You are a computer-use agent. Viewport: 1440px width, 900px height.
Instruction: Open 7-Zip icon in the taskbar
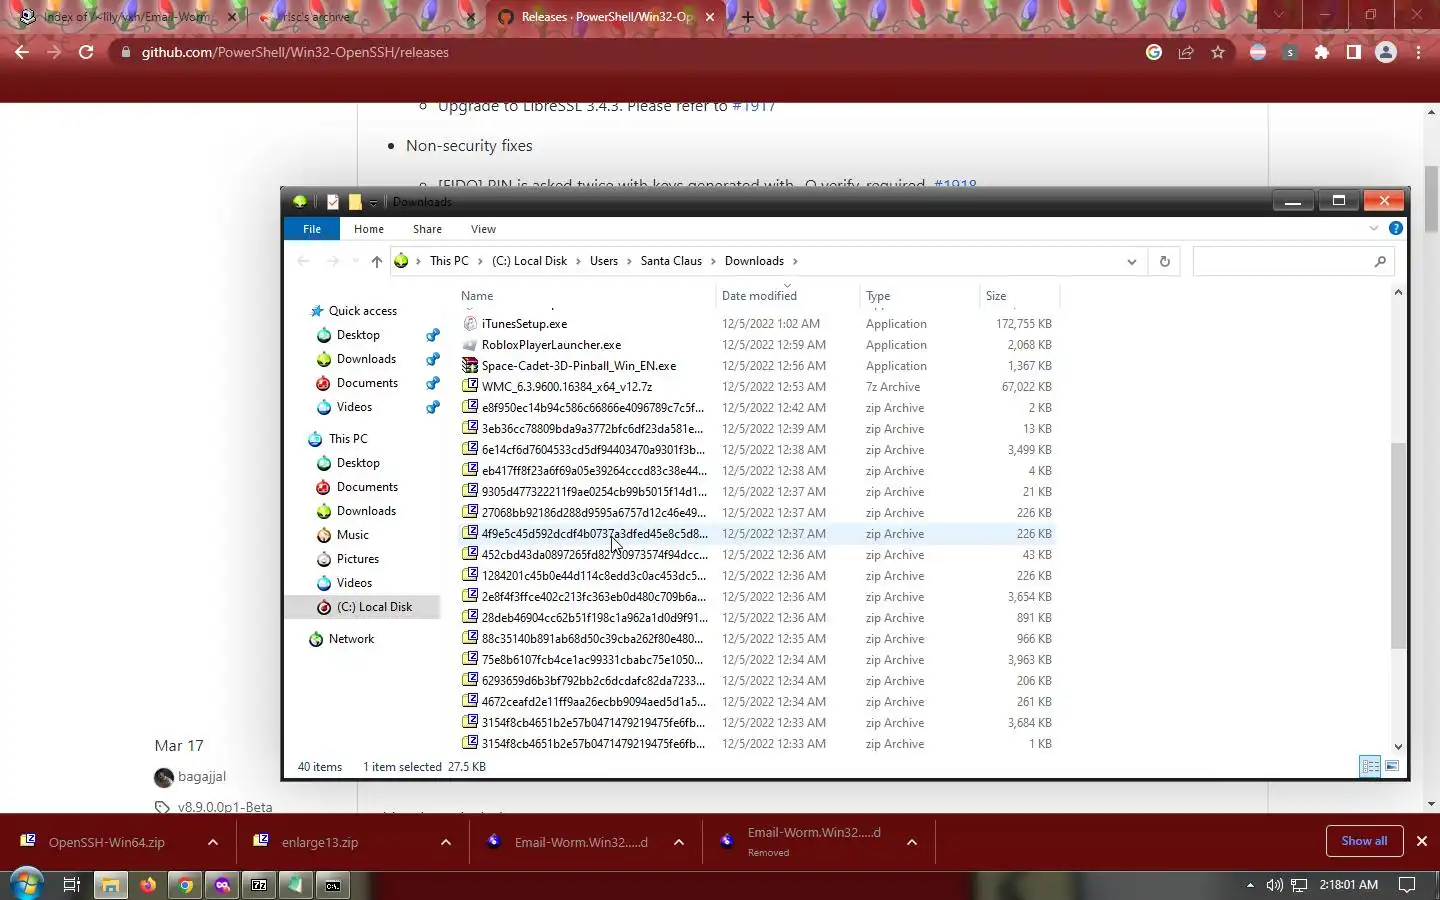click(x=259, y=884)
